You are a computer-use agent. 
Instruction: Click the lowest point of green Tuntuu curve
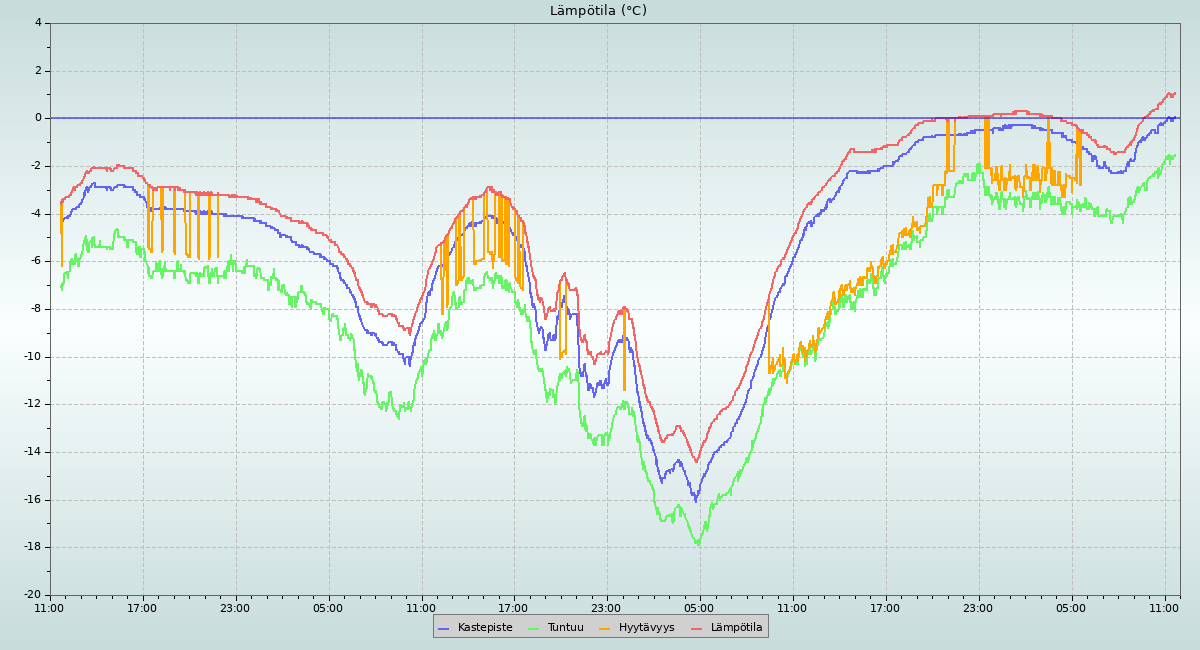point(698,544)
